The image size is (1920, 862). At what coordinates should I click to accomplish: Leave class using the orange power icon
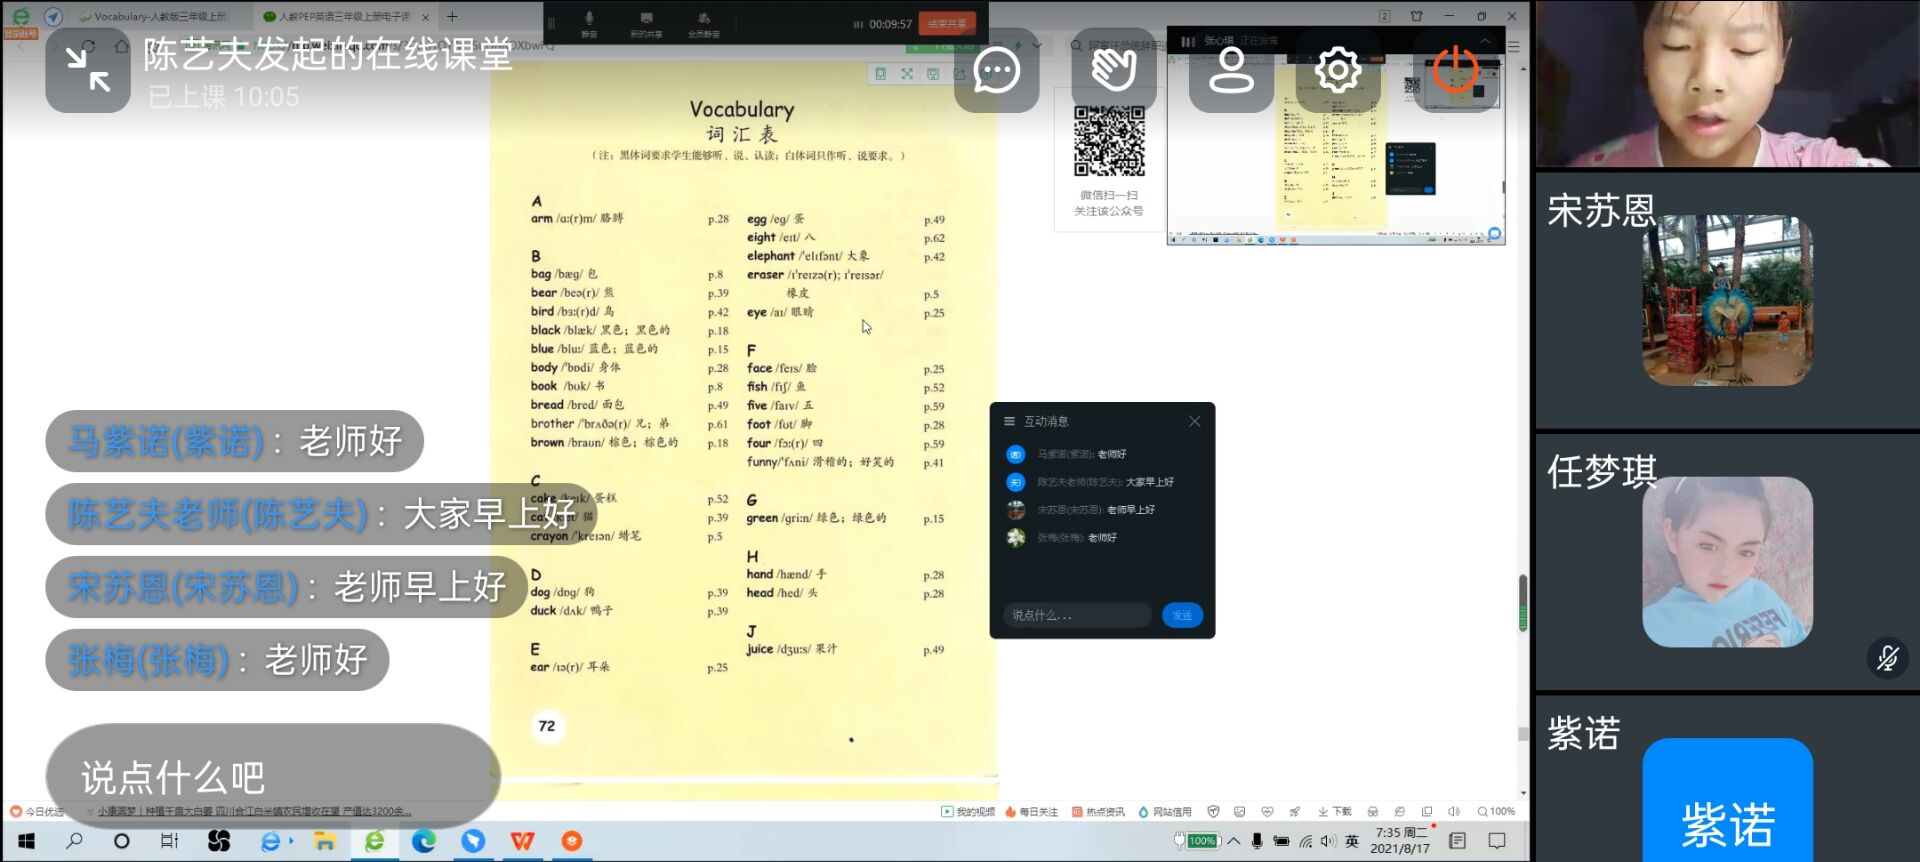click(1455, 70)
